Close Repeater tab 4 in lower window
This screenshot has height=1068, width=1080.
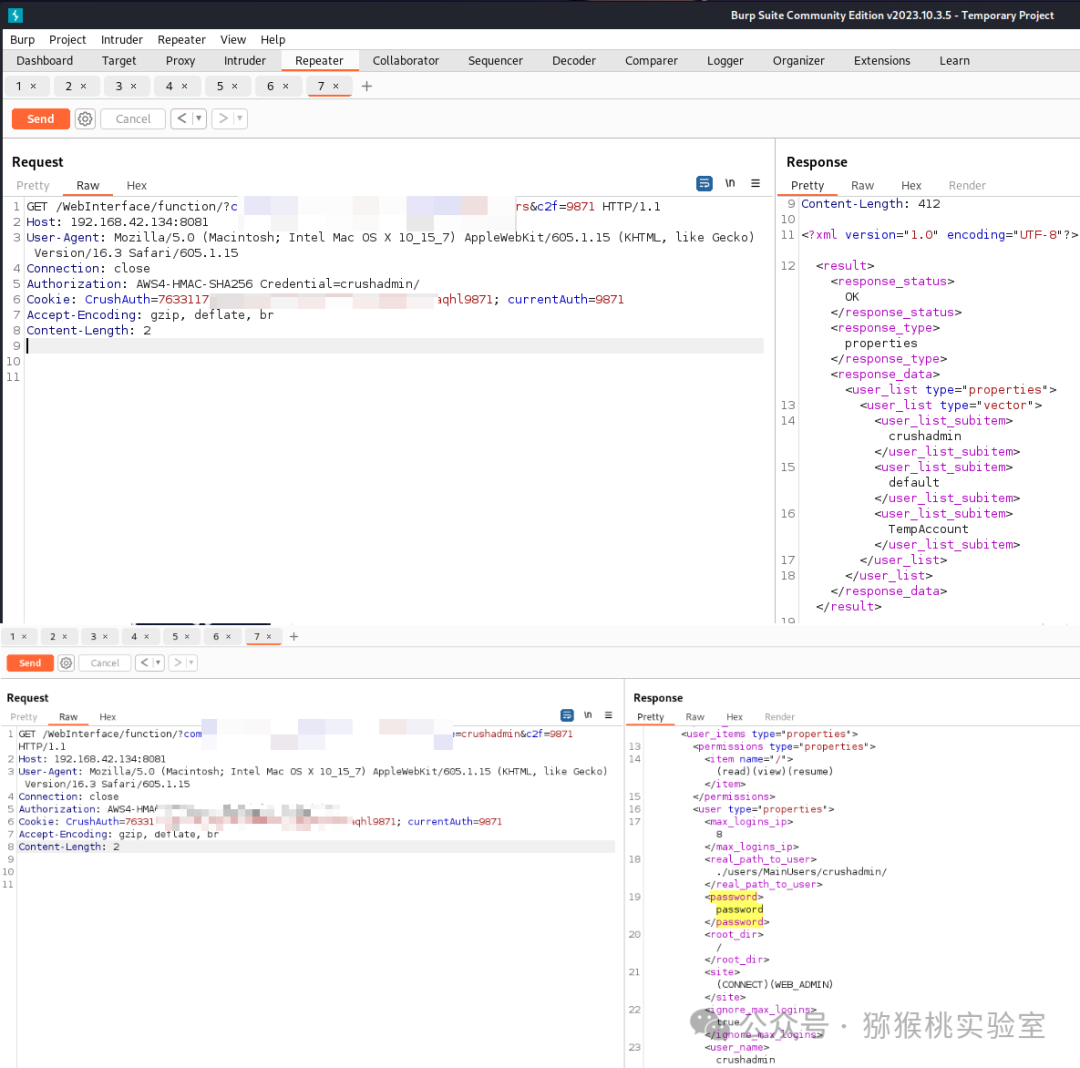tap(147, 636)
